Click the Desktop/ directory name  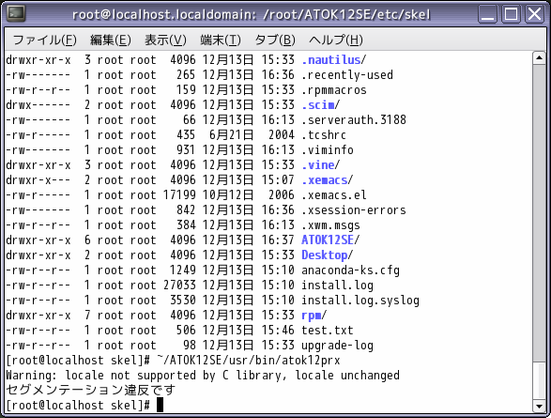(x=327, y=255)
